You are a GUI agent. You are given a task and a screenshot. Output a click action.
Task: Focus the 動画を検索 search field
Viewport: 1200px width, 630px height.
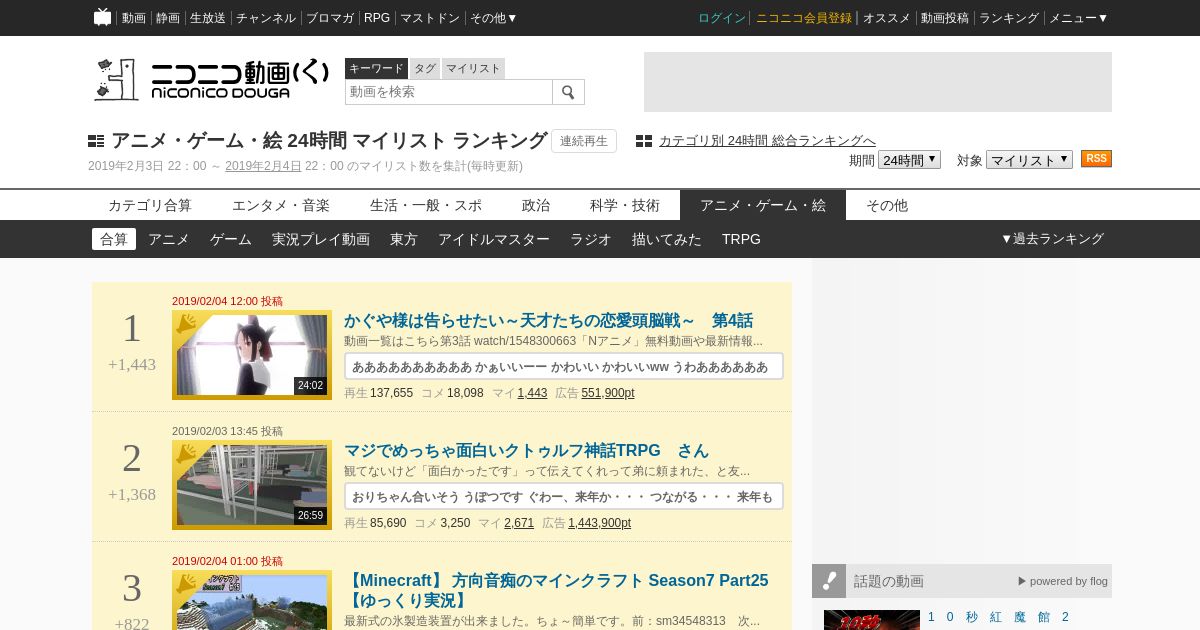coord(449,92)
